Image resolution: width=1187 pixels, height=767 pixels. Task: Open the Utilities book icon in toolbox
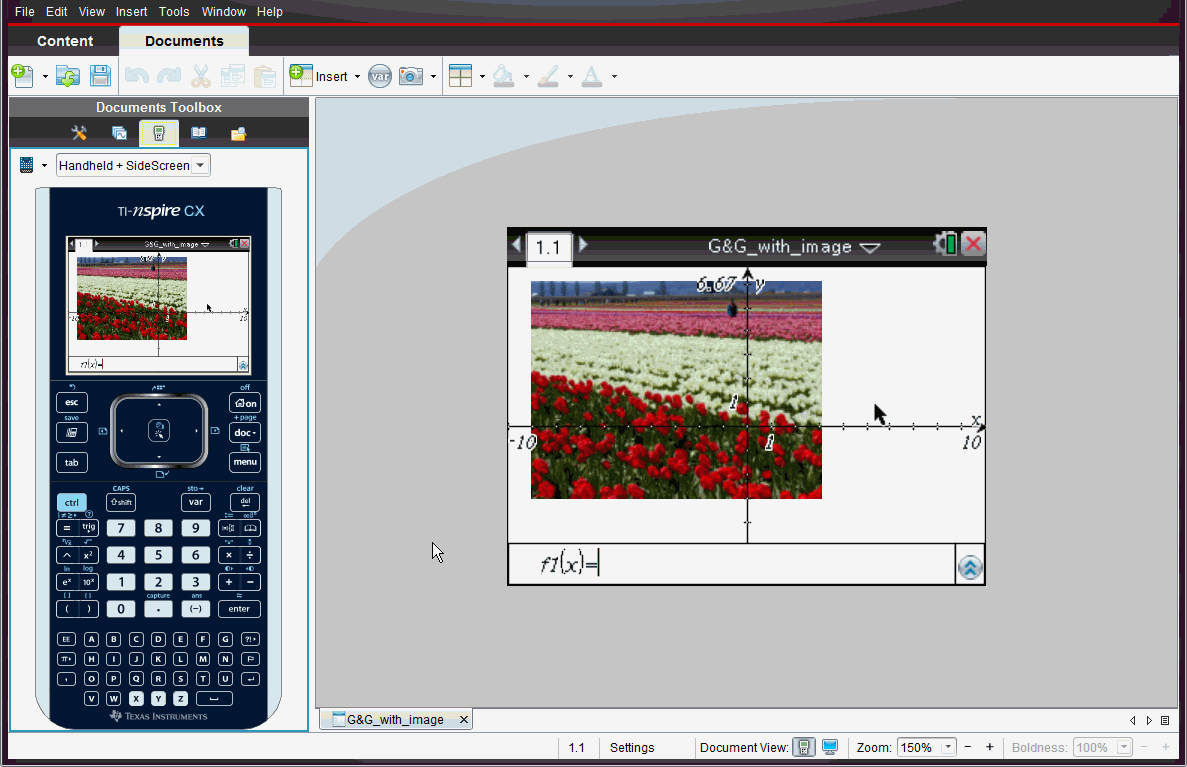tap(199, 133)
